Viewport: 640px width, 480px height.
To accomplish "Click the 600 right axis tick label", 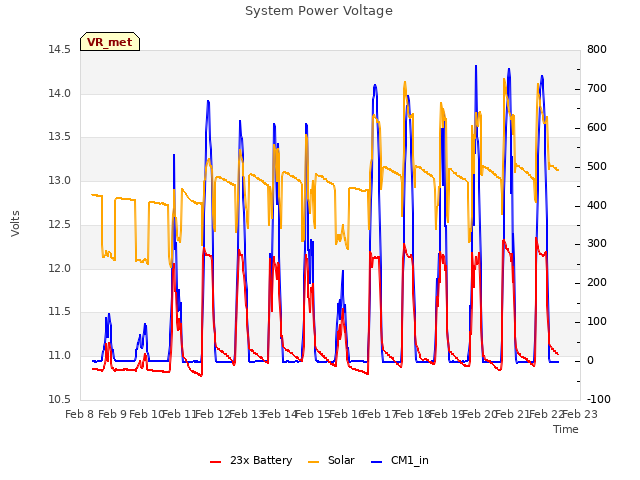I will tap(597, 127).
